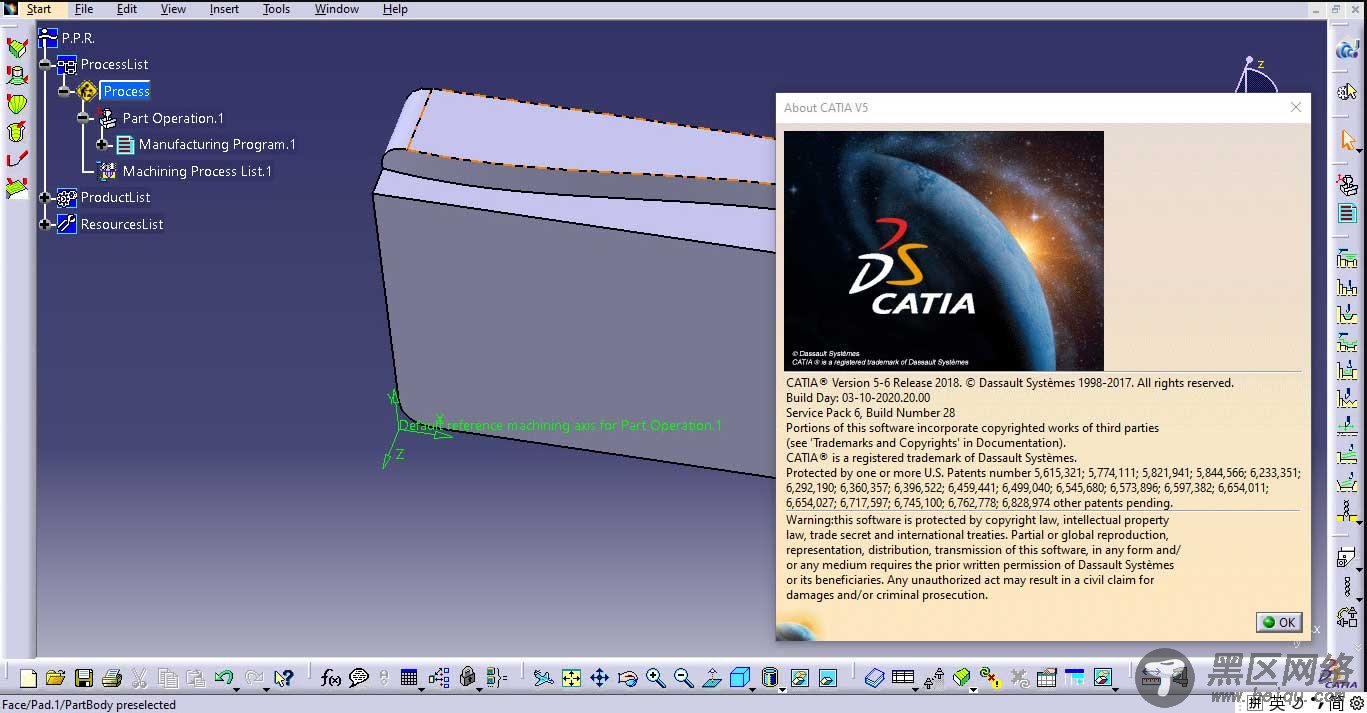1367x713 pixels.
Task: Open the Design Table icon
Action: 408,678
